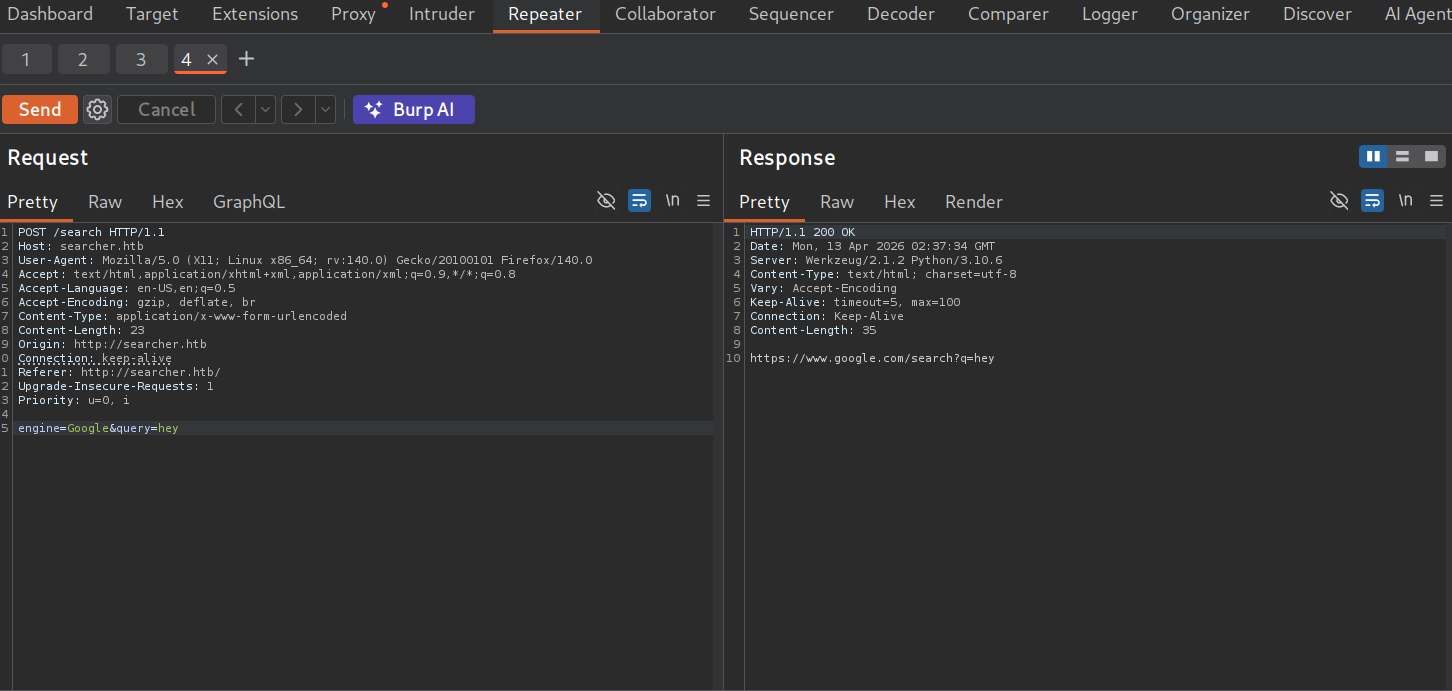Add a new Repeater tab

pos(247,59)
